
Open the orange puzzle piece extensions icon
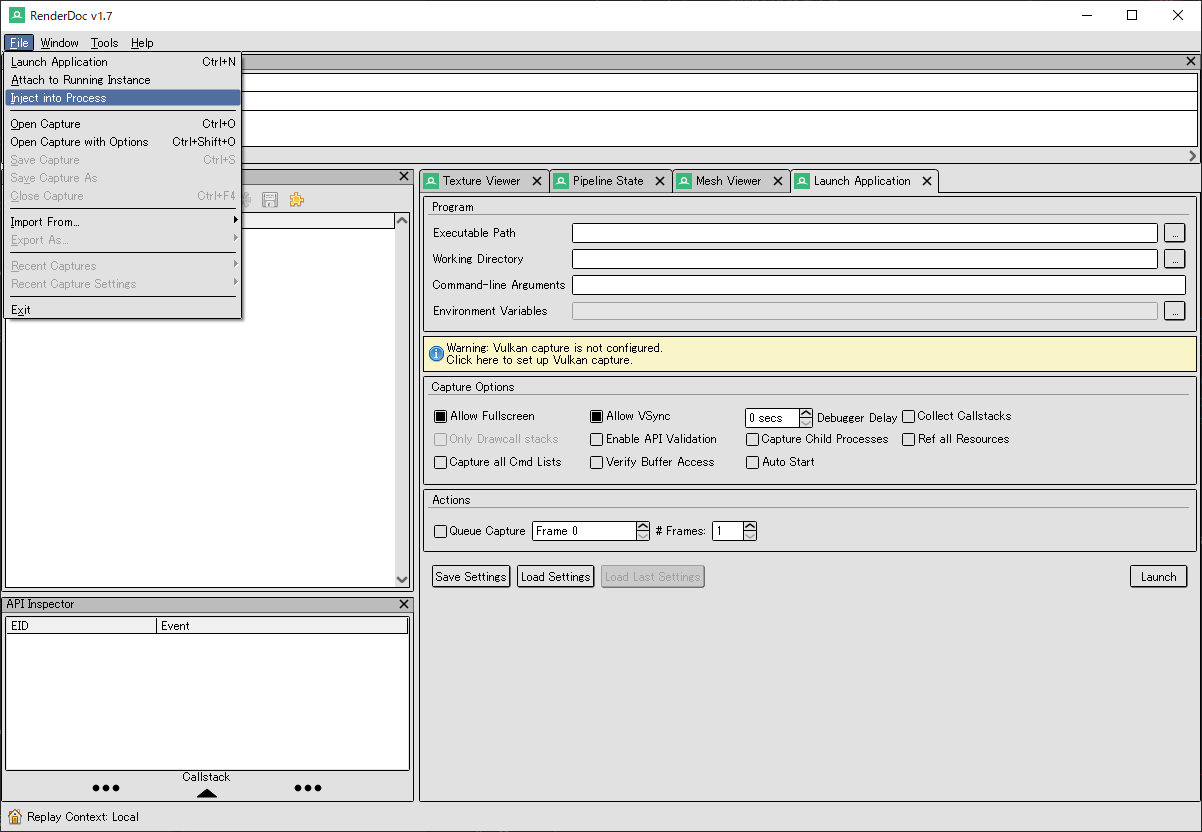pyautogui.click(x=296, y=199)
